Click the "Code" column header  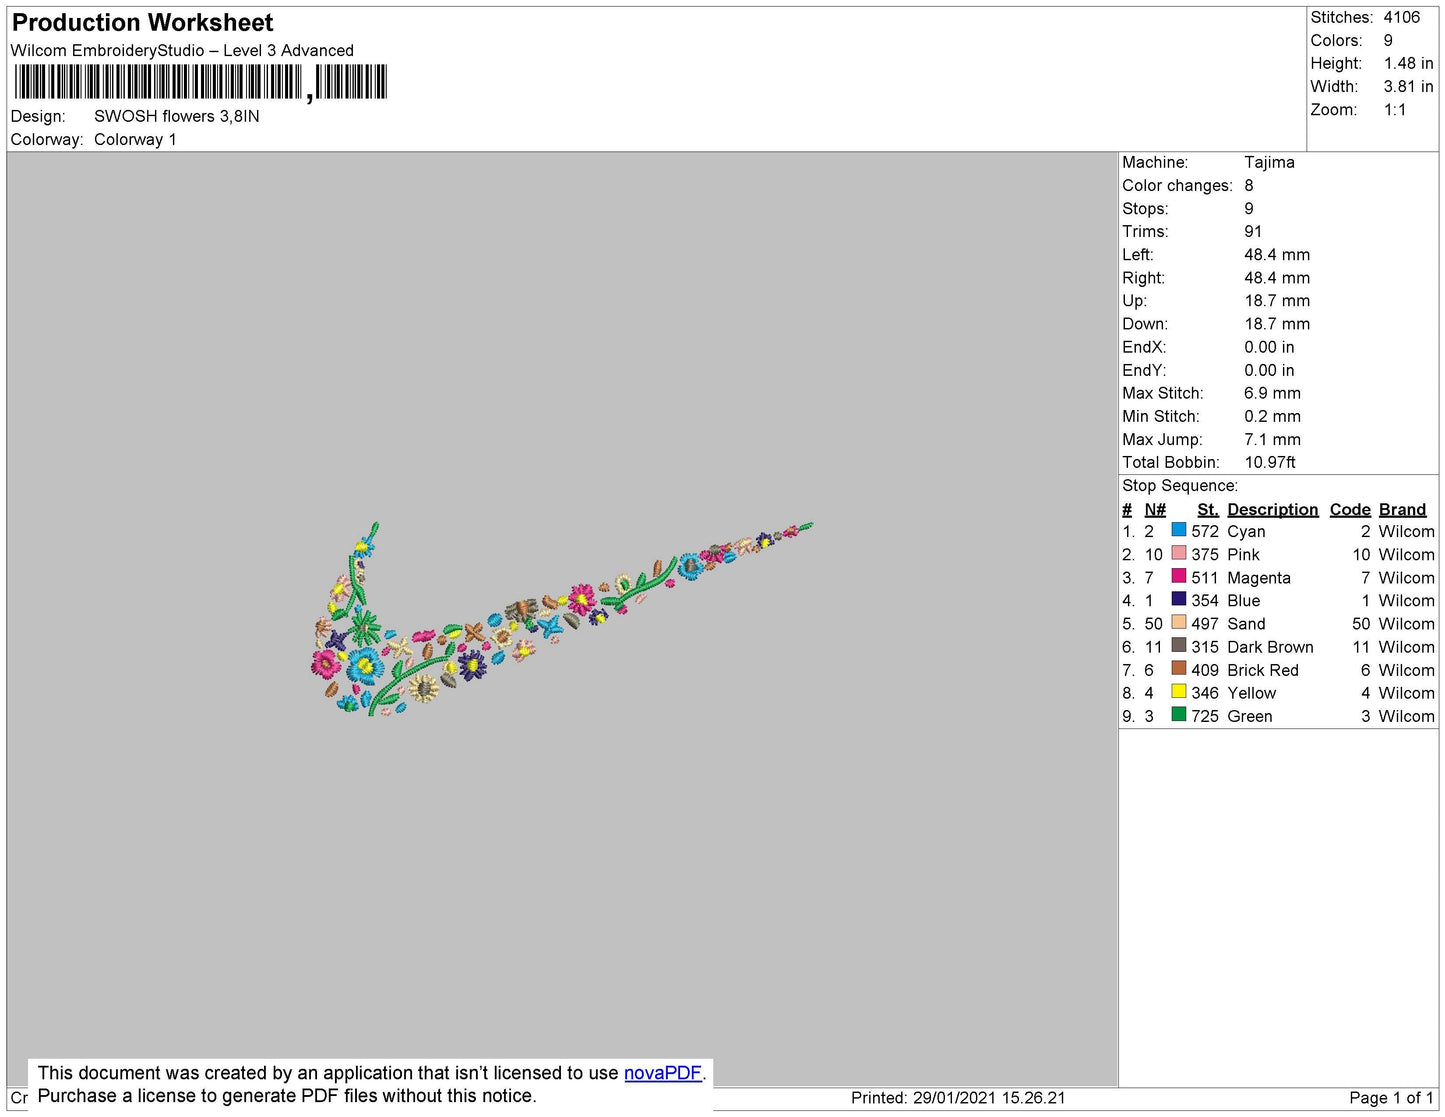coord(1350,510)
